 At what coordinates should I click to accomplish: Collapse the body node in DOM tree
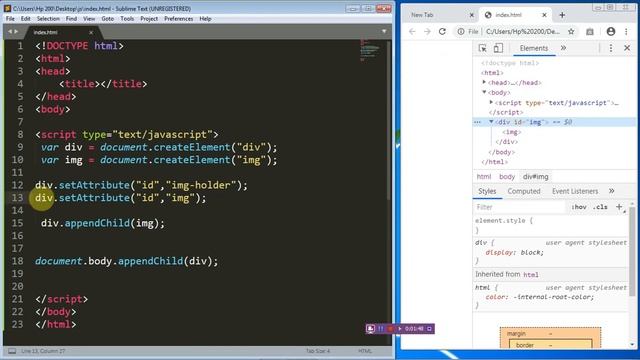pos(484,92)
